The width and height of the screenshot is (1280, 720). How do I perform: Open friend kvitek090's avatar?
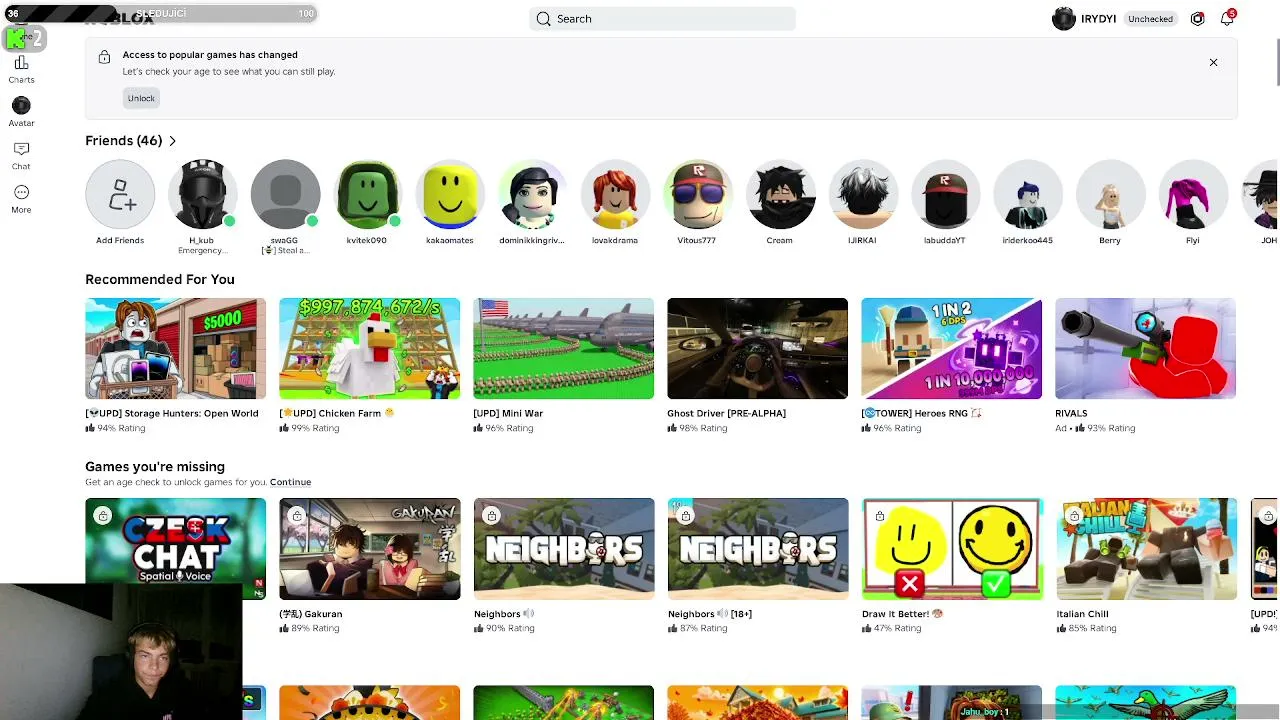[367, 194]
